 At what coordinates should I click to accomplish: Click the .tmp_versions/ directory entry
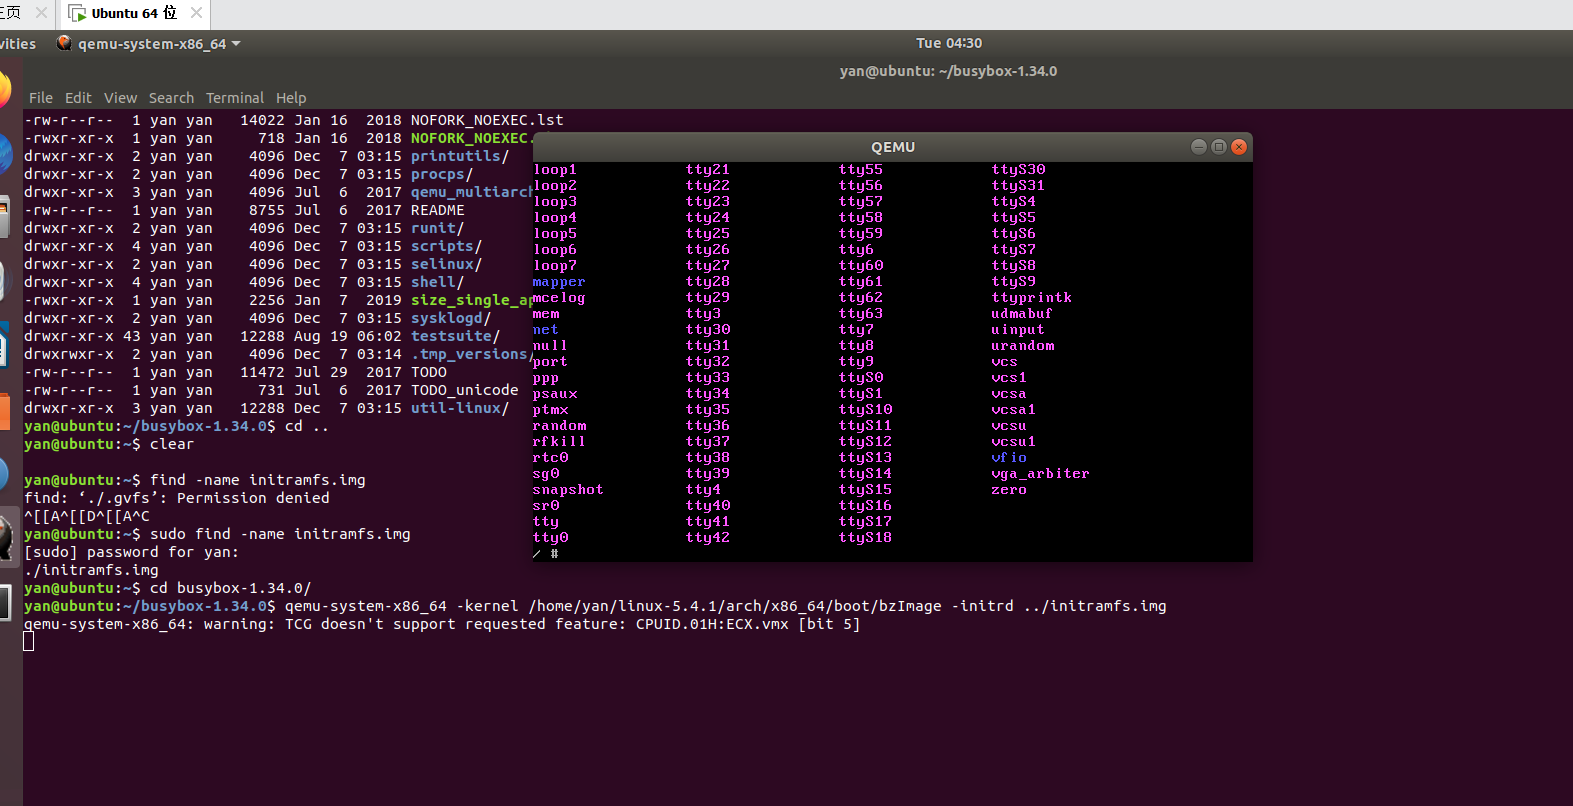coord(471,354)
